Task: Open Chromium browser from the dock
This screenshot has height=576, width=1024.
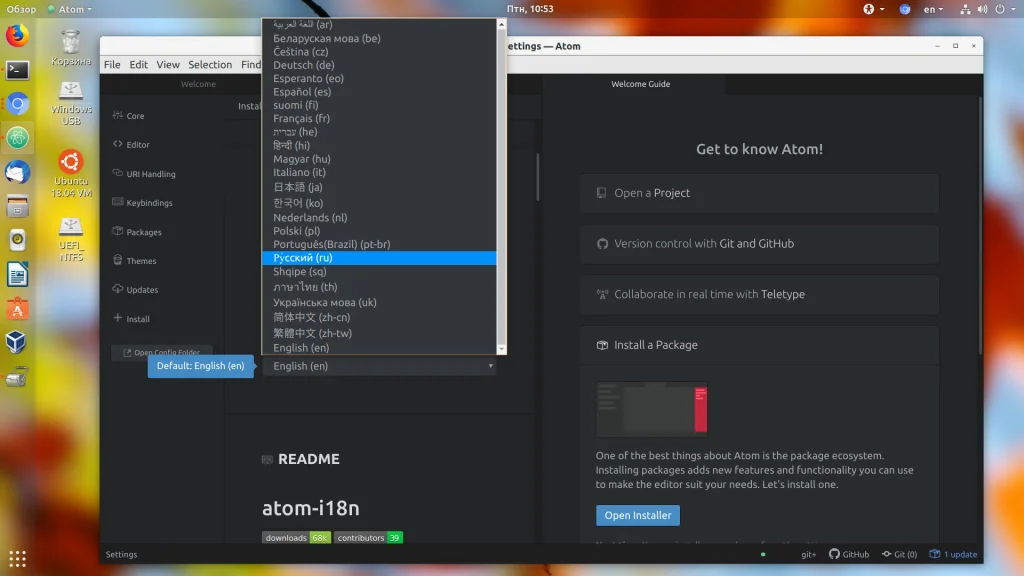Action: coord(18,104)
